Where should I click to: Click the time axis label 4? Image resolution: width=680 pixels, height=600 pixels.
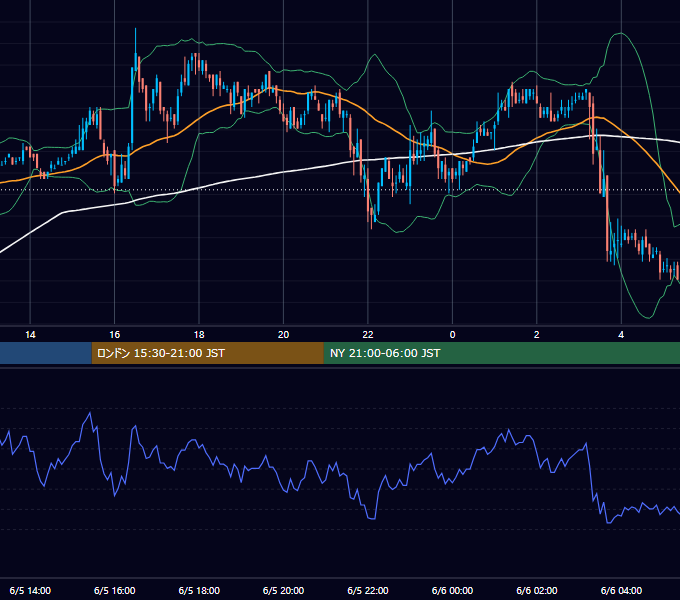tap(621, 335)
